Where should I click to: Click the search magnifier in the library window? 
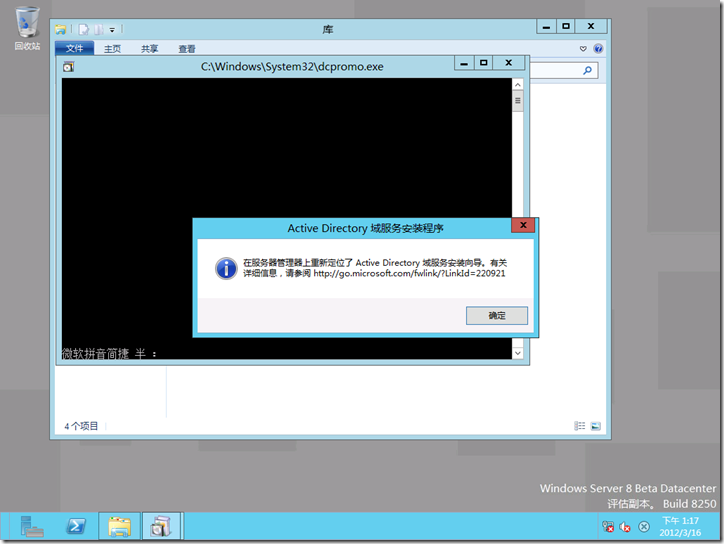pyautogui.click(x=587, y=70)
